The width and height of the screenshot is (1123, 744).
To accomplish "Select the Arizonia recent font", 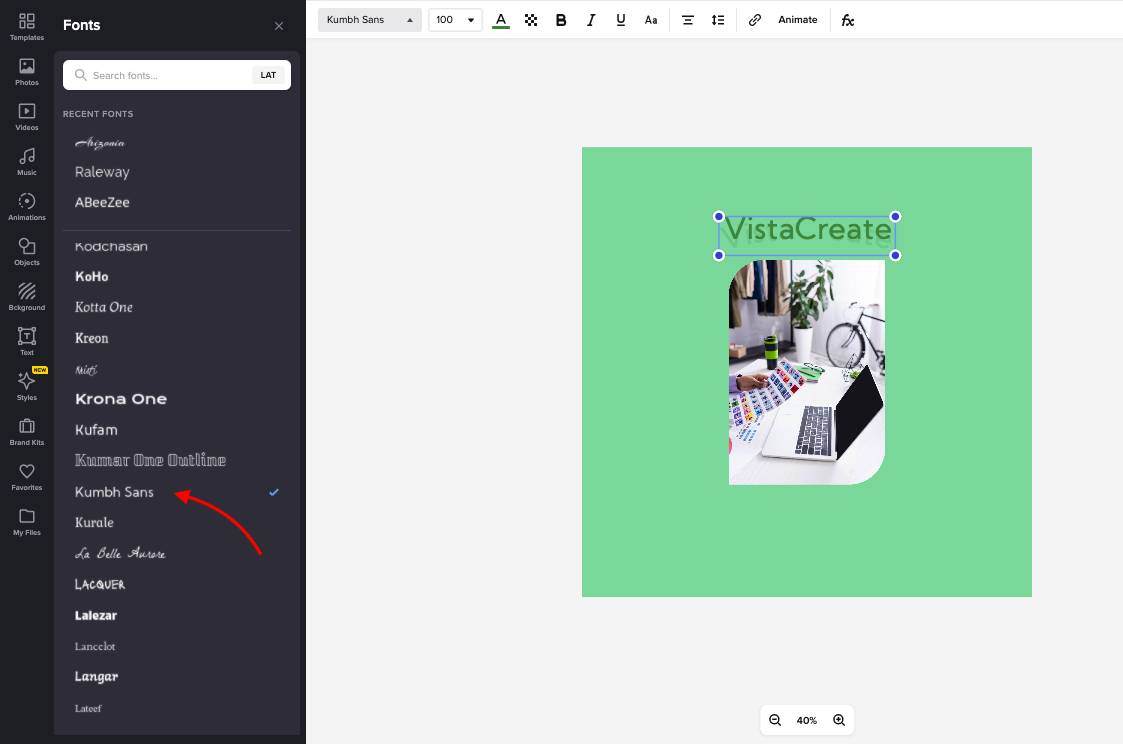I will (x=100, y=142).
